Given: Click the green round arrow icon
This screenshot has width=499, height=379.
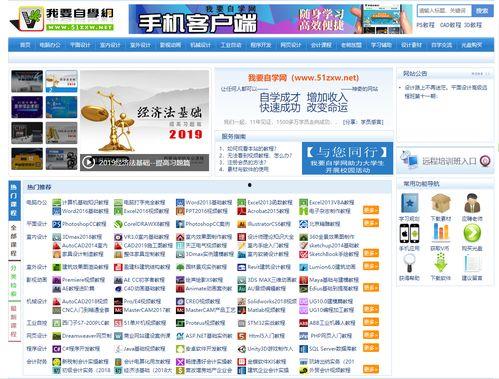Looking at the screenshot, I should (x=472, y=233).
